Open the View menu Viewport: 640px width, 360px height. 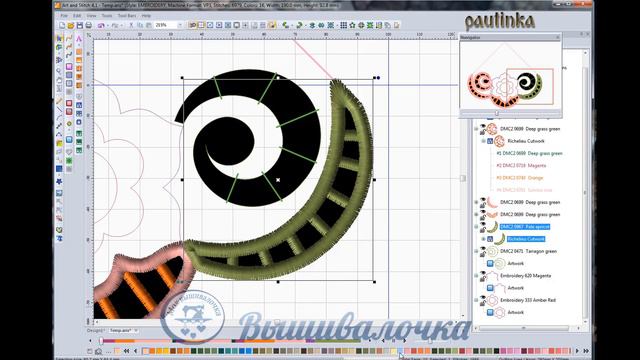91,16
